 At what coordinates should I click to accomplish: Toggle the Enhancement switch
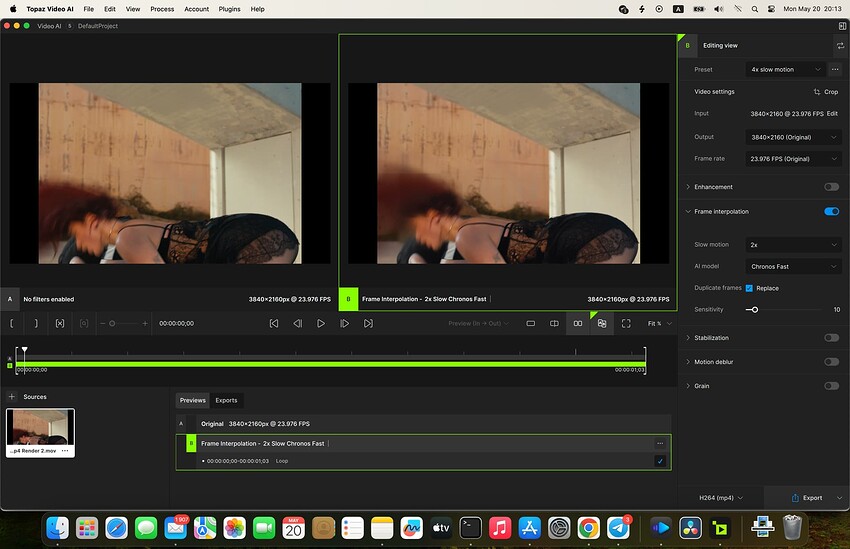pyautogui.click(x=831, y=187)
